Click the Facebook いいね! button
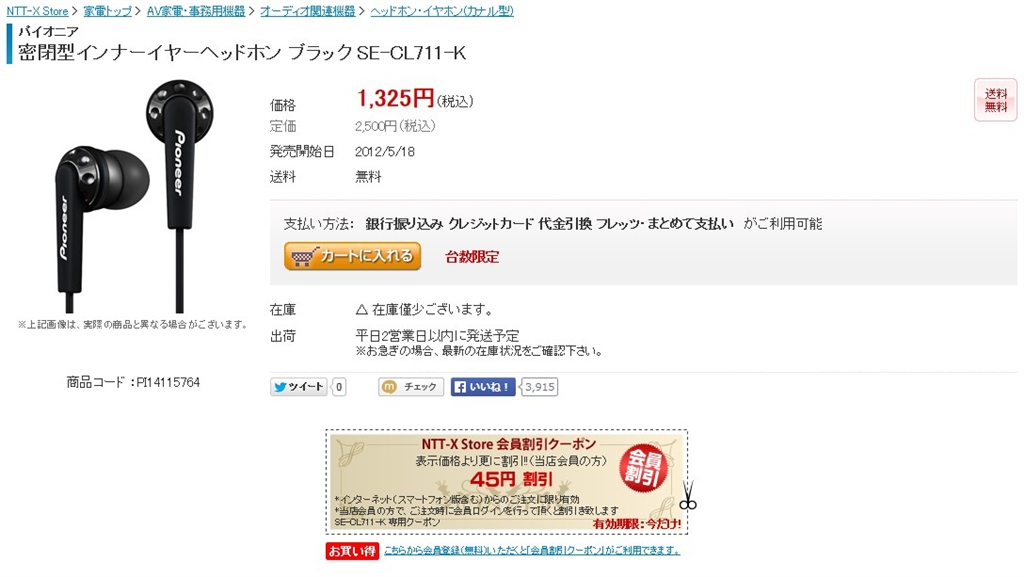 (x=483, y=387)
